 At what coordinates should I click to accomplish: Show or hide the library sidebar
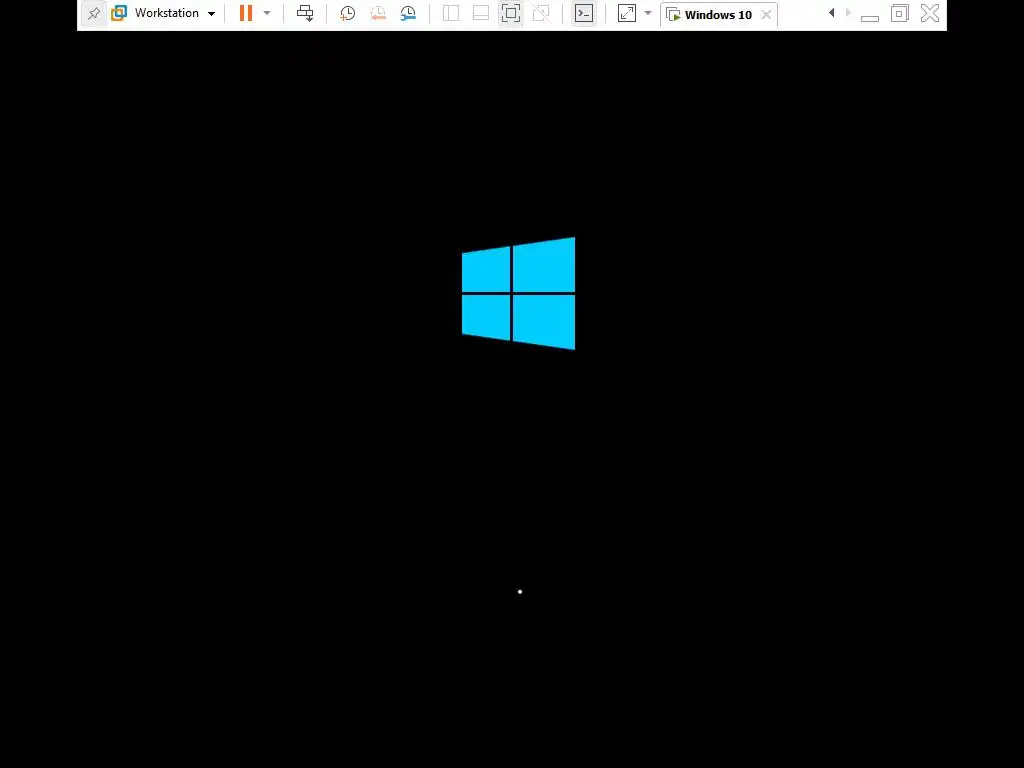[x=451, y=13]
